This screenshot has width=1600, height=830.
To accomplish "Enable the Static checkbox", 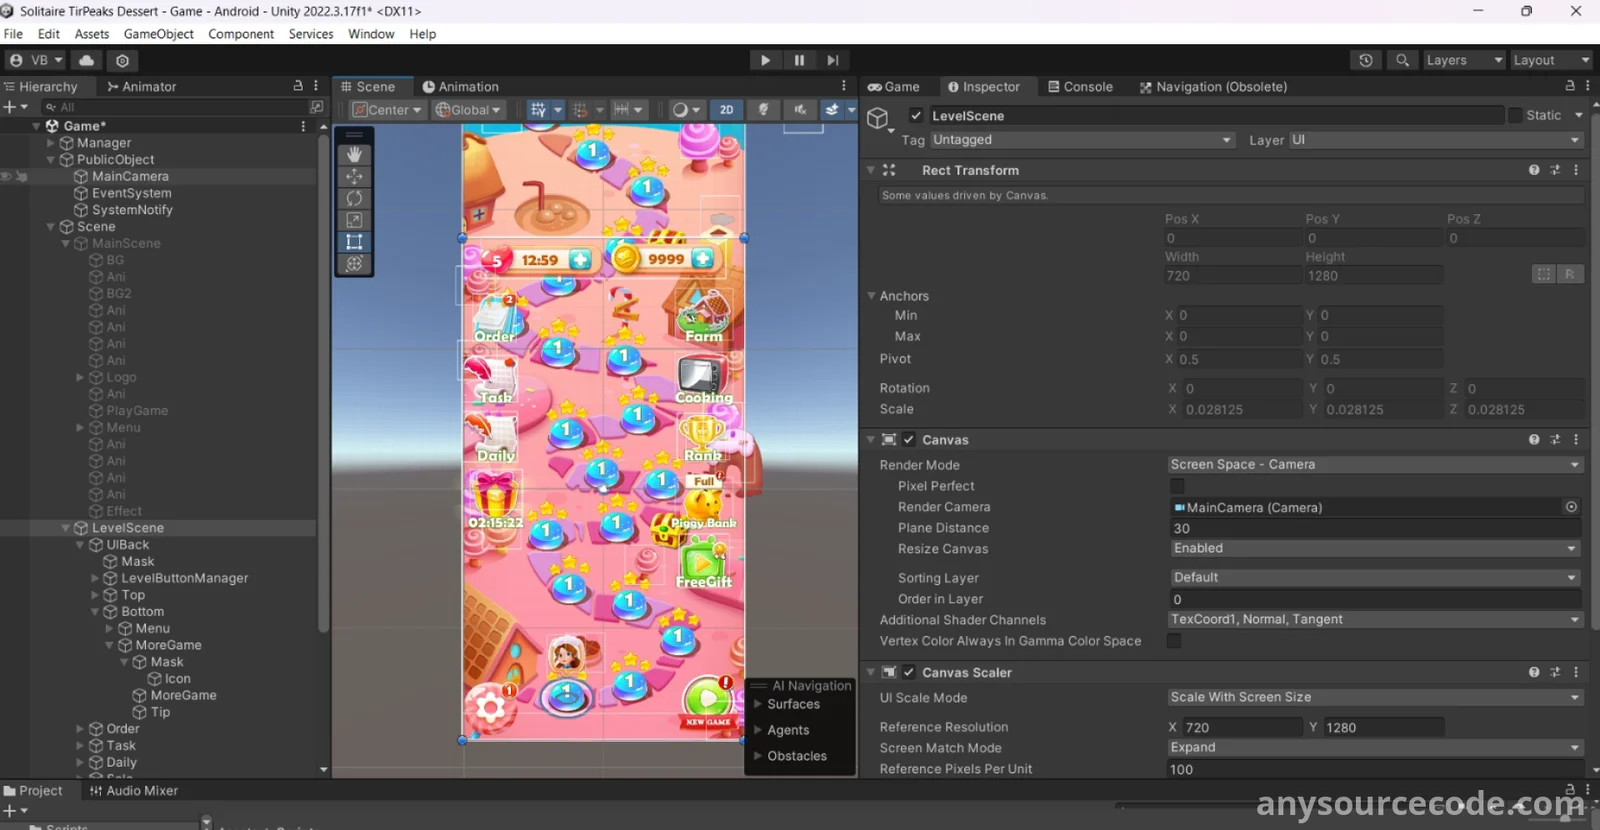I will point(1515,115).
